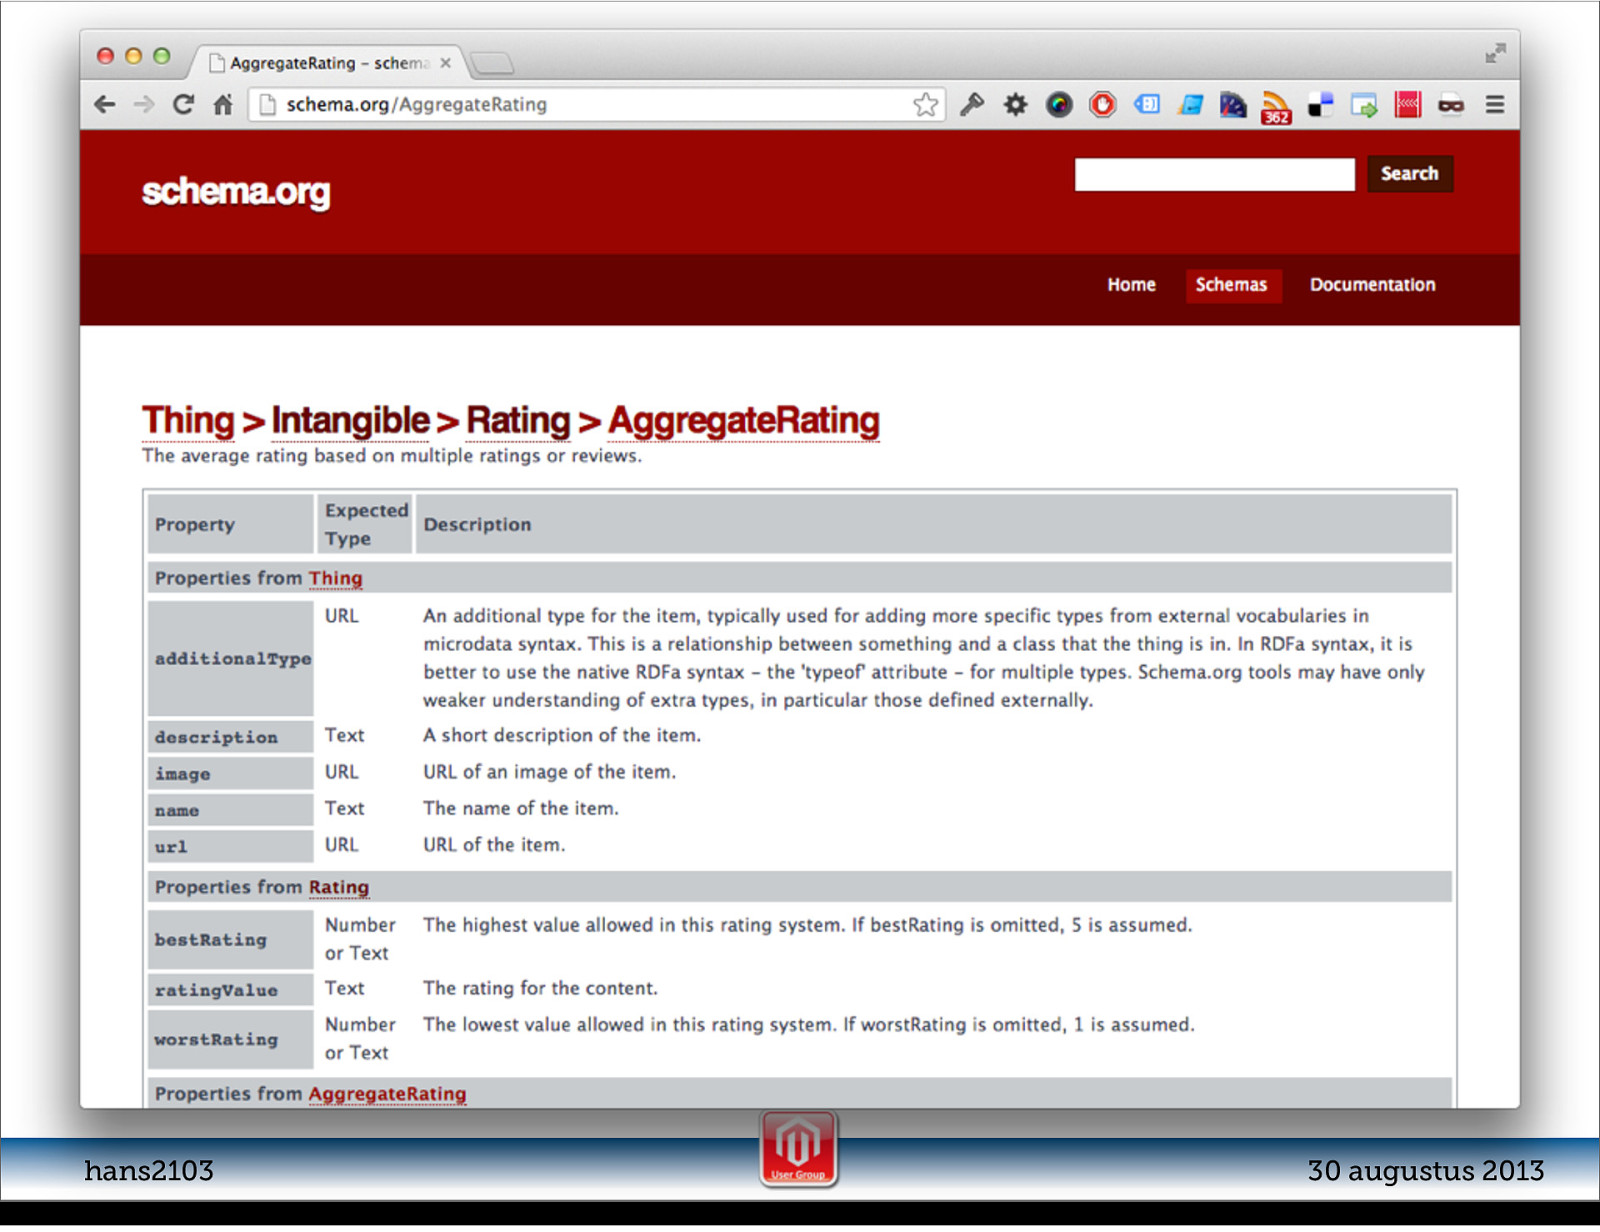1600x1232 pixels.
Task: Click the url property cell
Action: (x=231, y=846)
